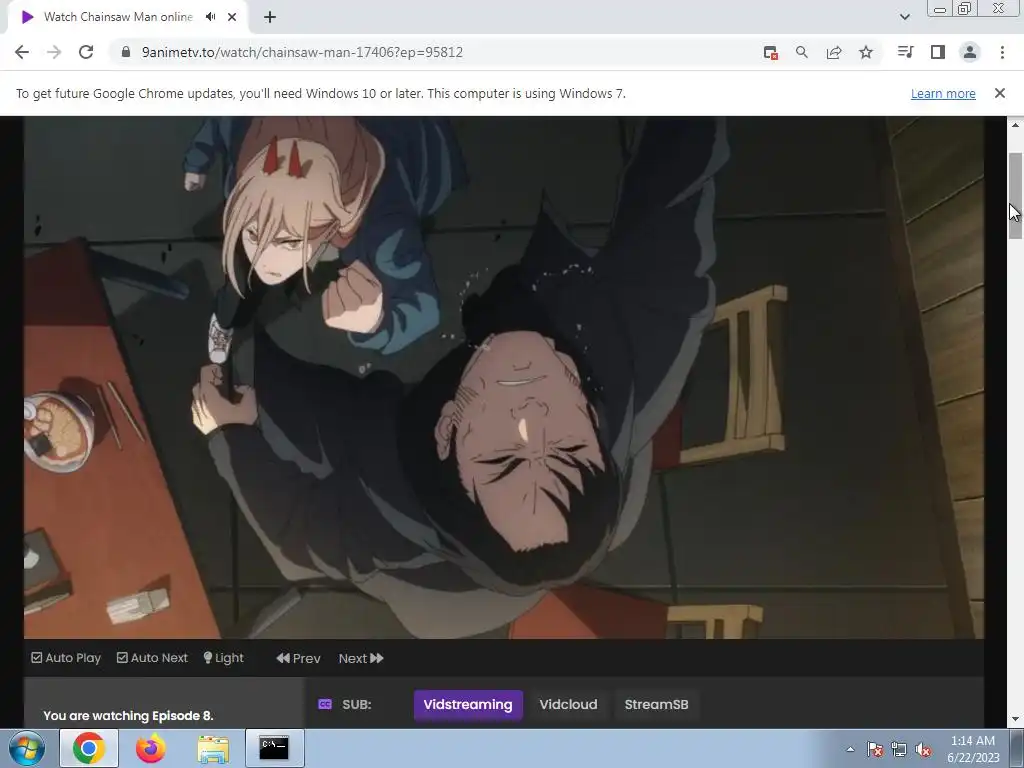Close the Chainsaw Man tab

click(232, 17)
